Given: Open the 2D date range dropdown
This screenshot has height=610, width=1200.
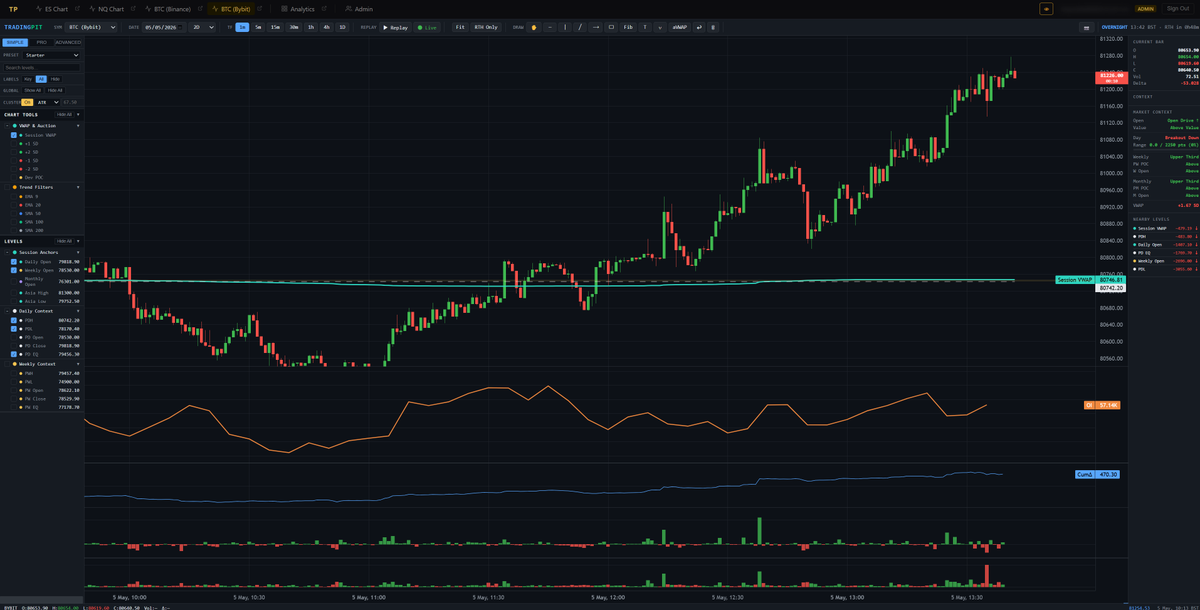Looking at the screenshot, I should coord(200,27).
